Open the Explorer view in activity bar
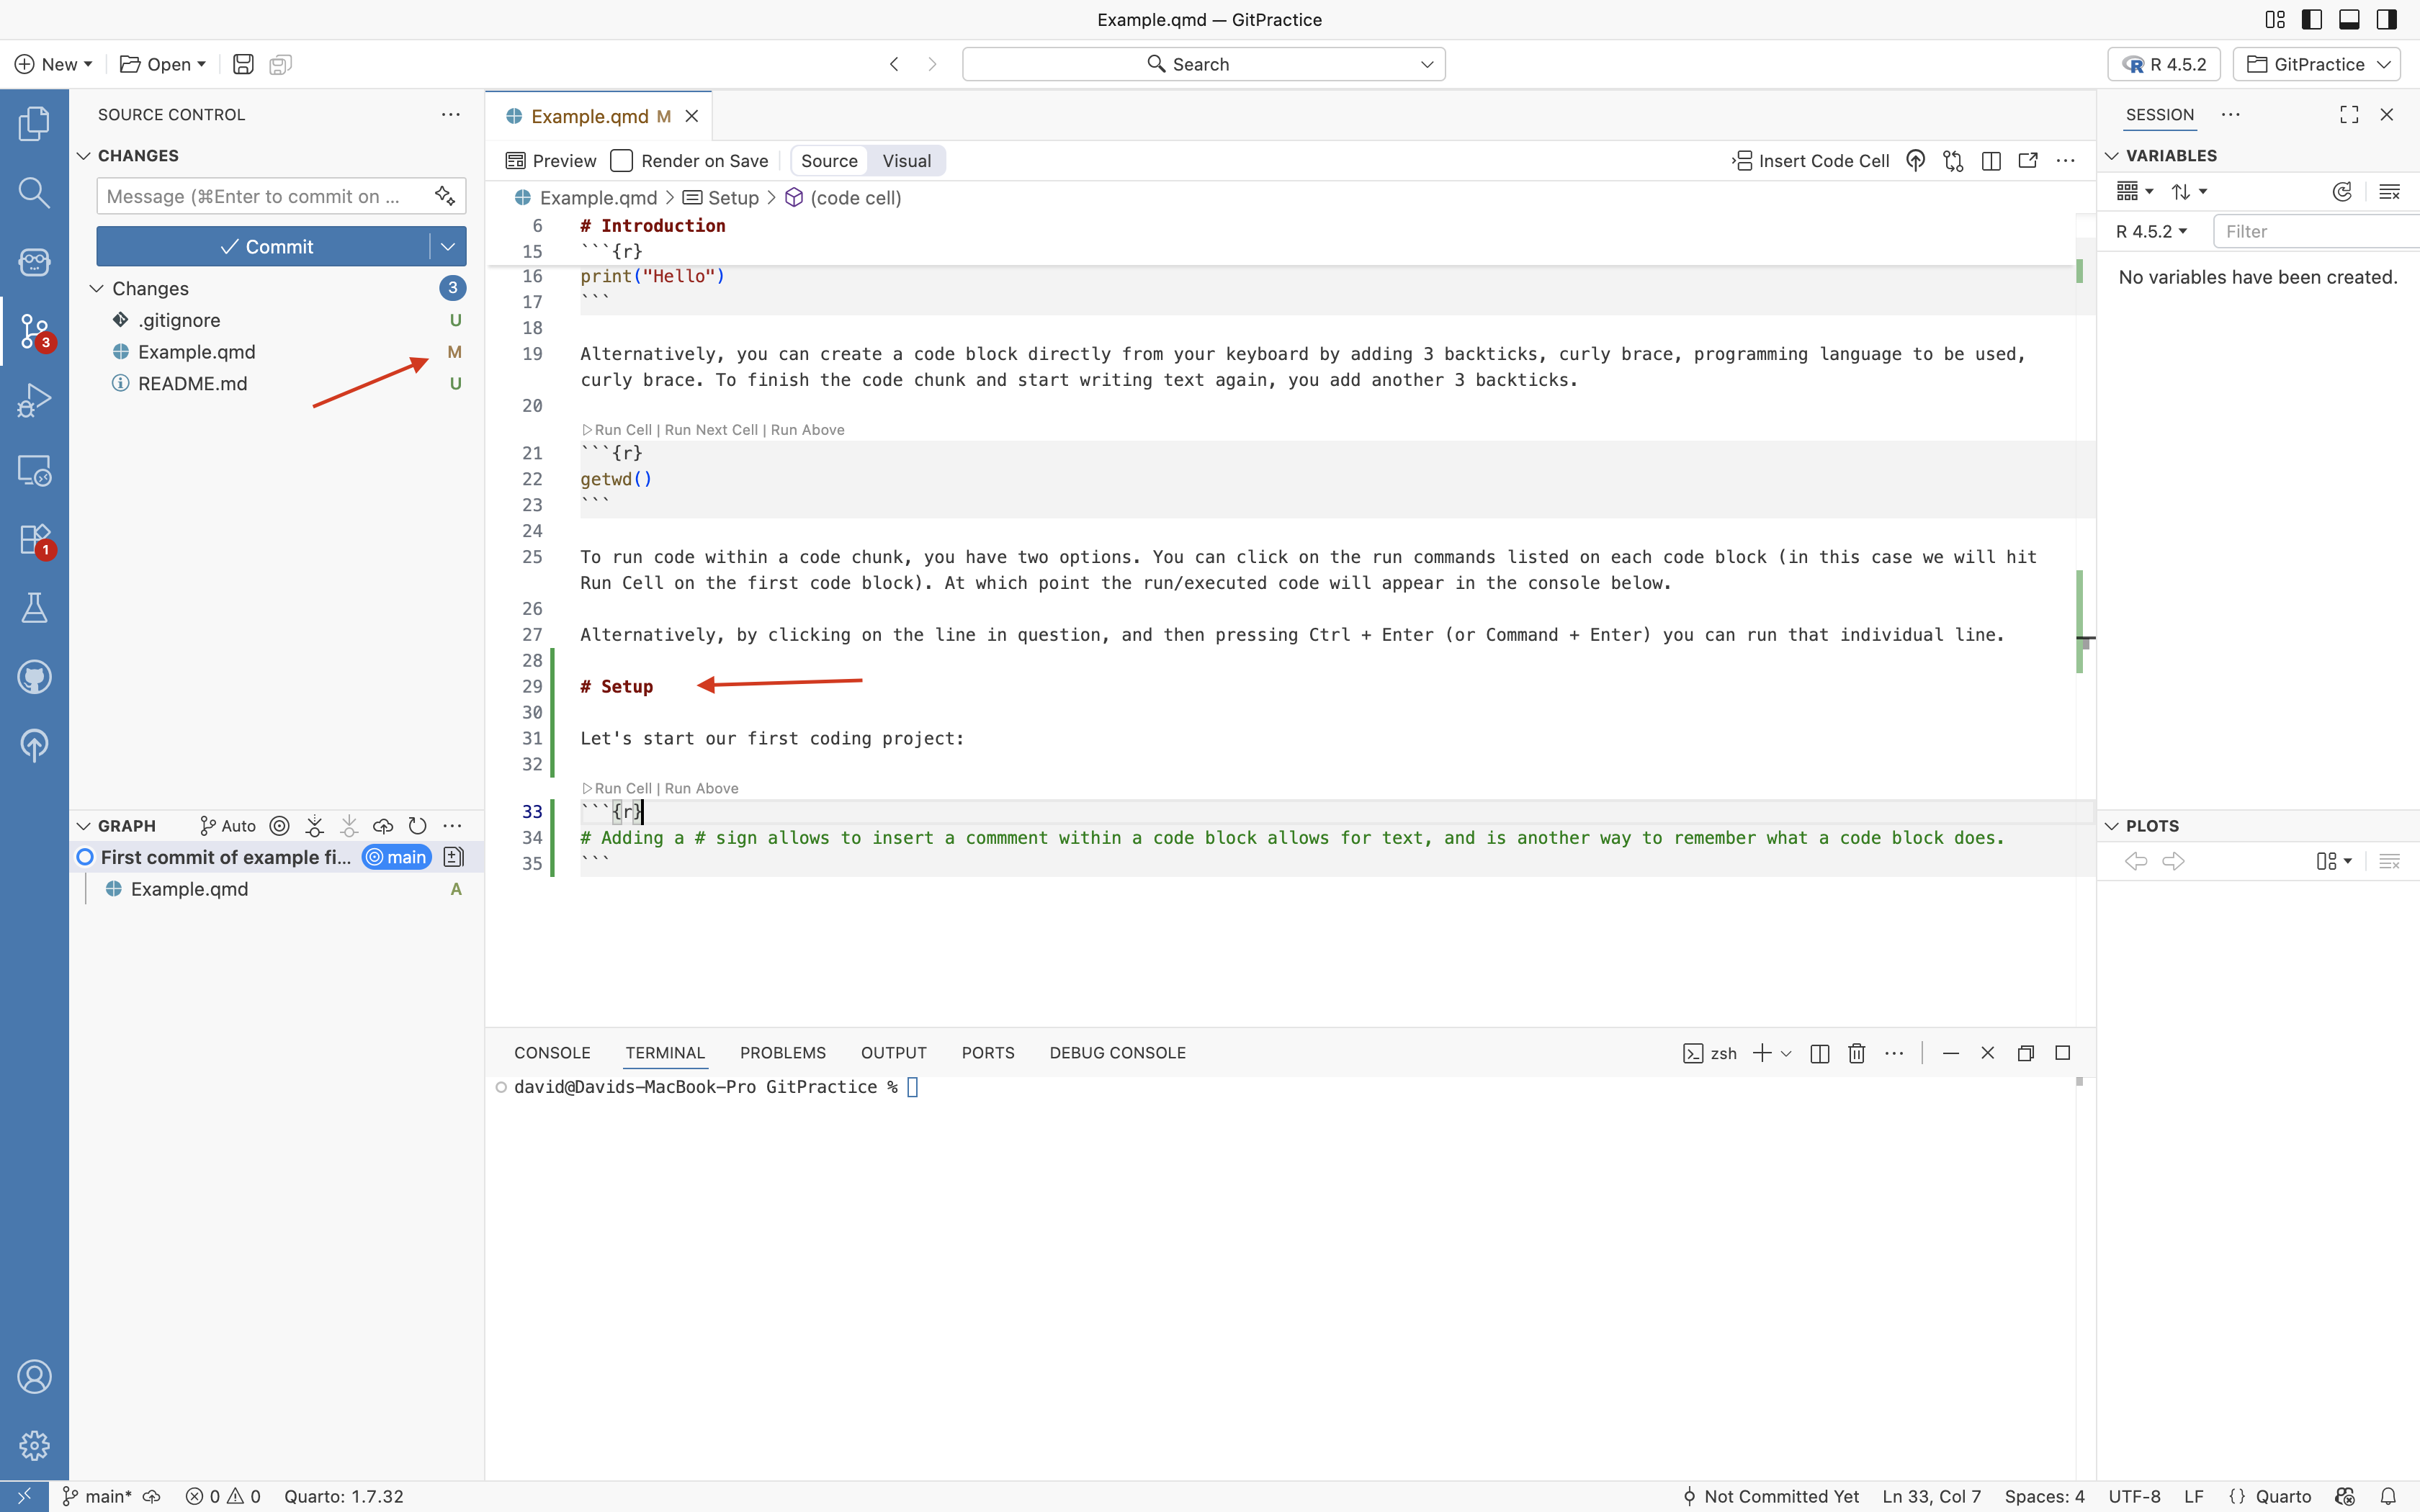Screen dimensions: 2420x1512 34,124
